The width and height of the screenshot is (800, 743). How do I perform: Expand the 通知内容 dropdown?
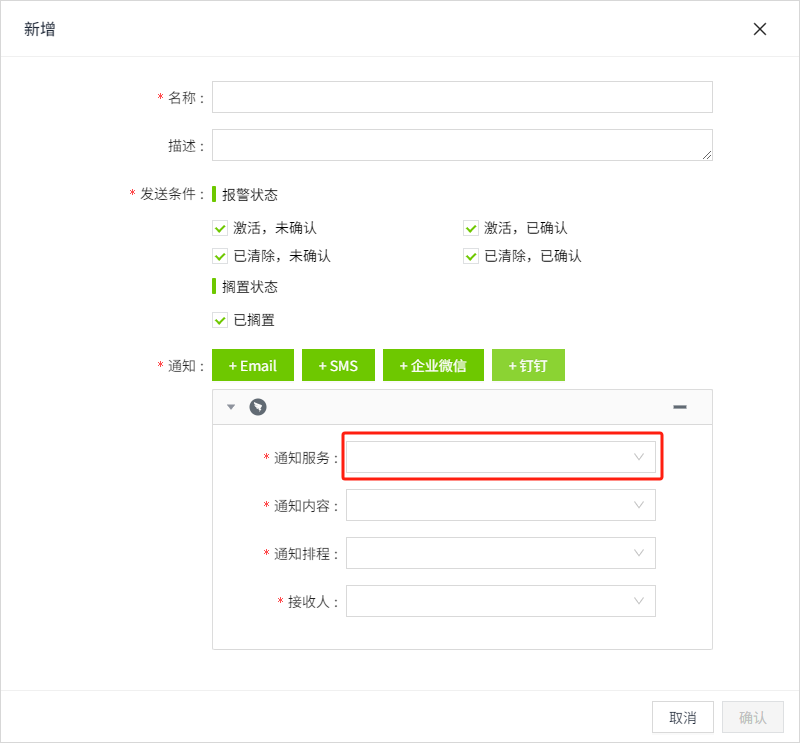(500, 505)
